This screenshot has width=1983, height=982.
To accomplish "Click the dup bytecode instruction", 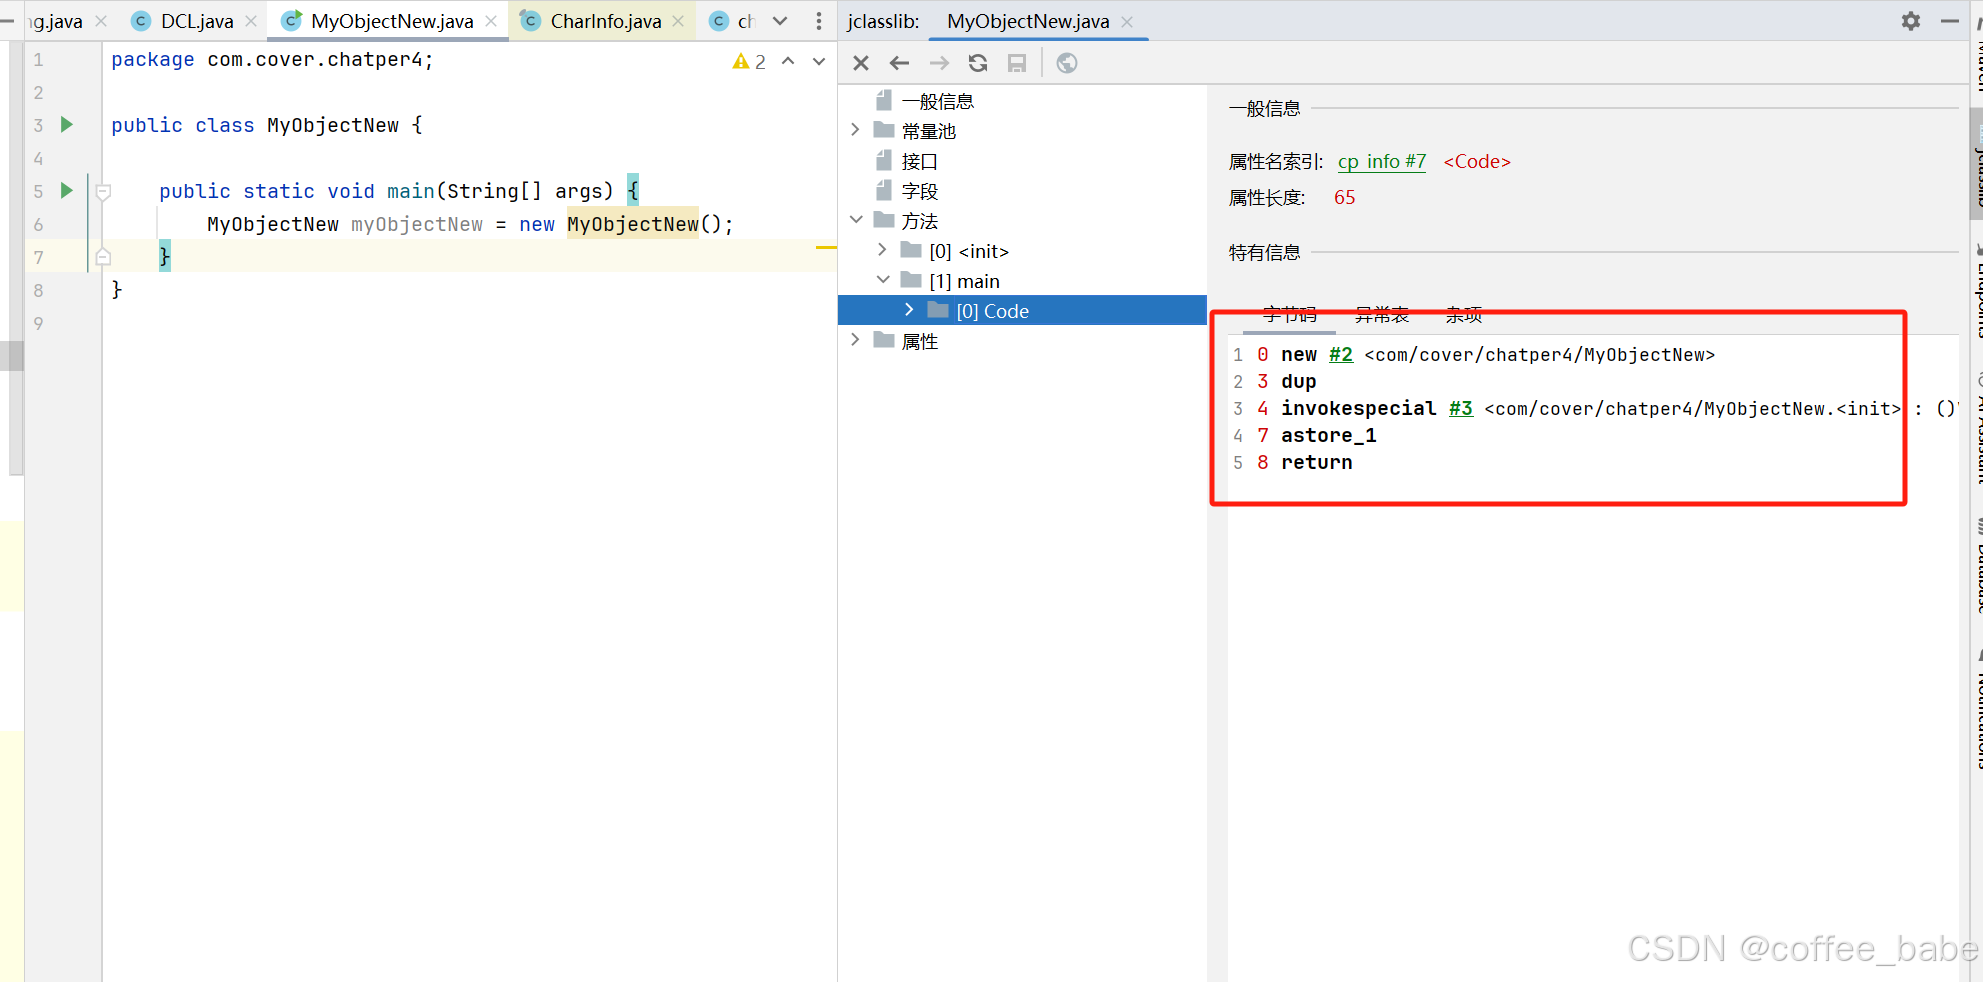I will (x=1298, y=382).
